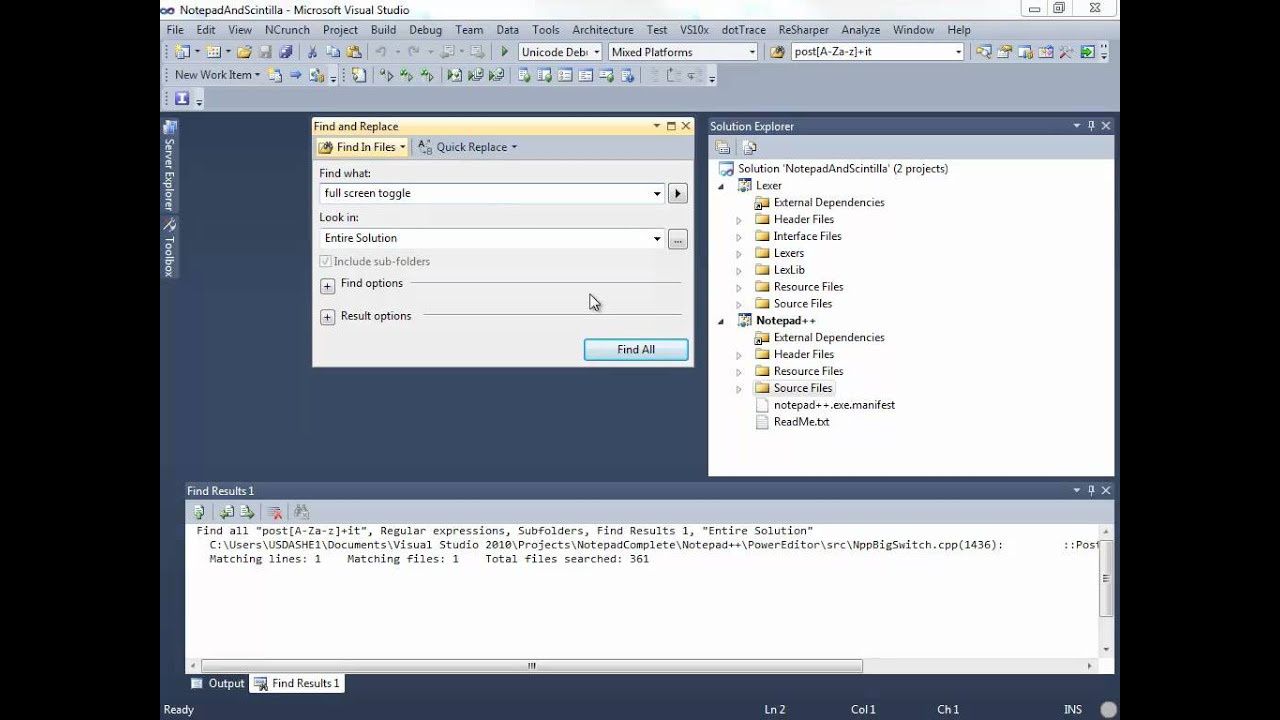Click the Paste clipboard icon
Screen dimensions: 1280x720
354,52
